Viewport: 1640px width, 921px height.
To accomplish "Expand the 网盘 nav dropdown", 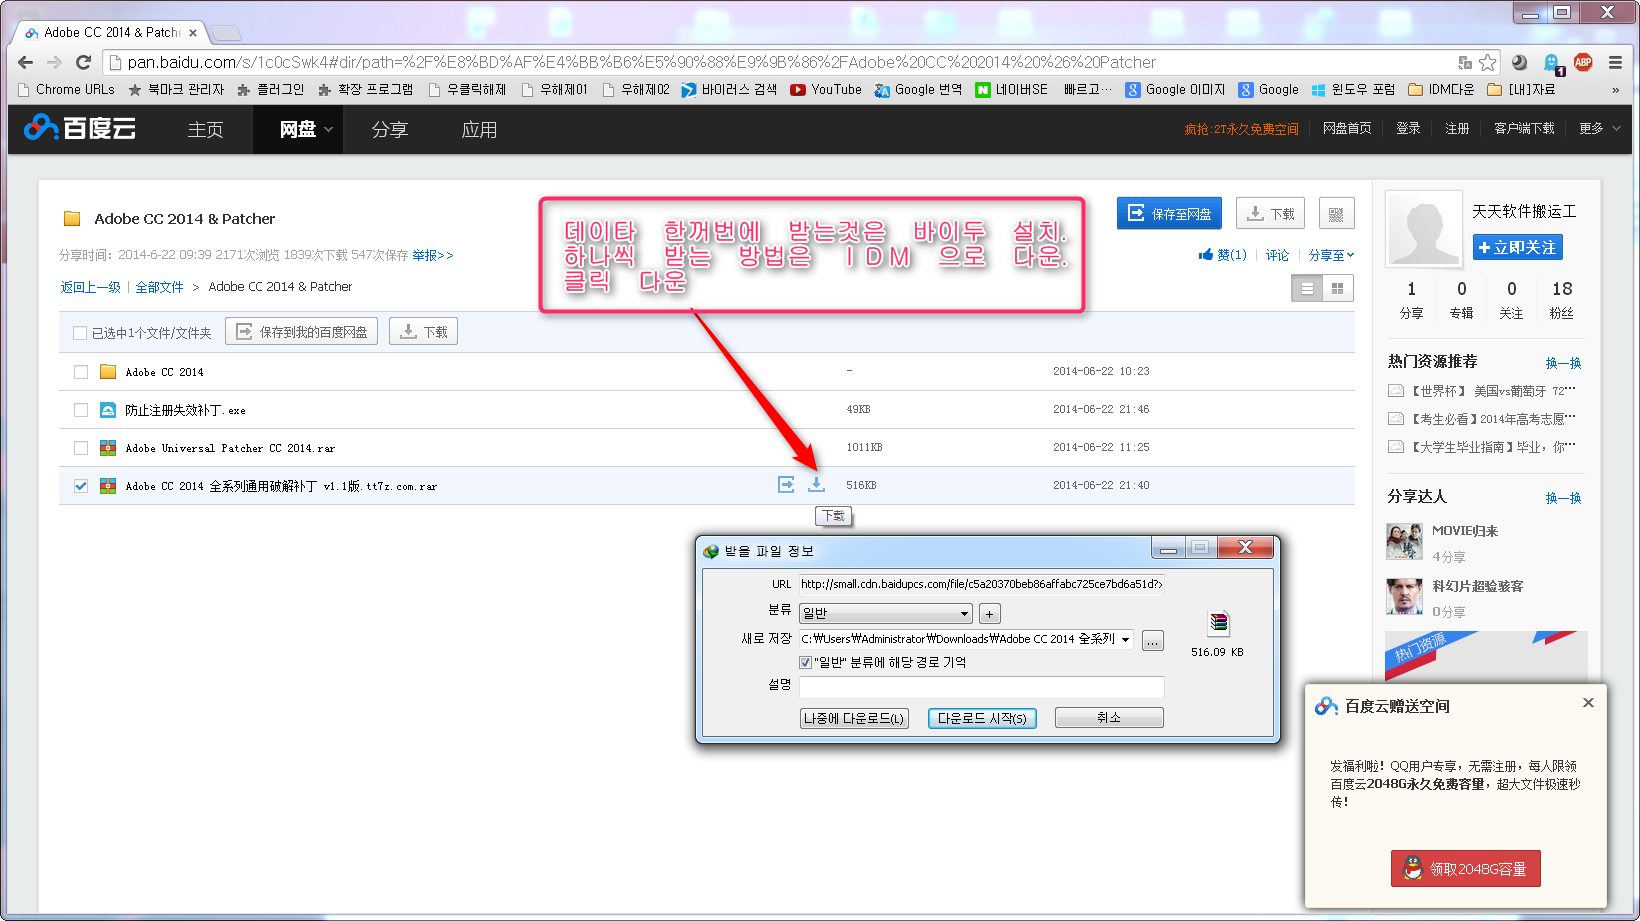I will pos(328,129).
